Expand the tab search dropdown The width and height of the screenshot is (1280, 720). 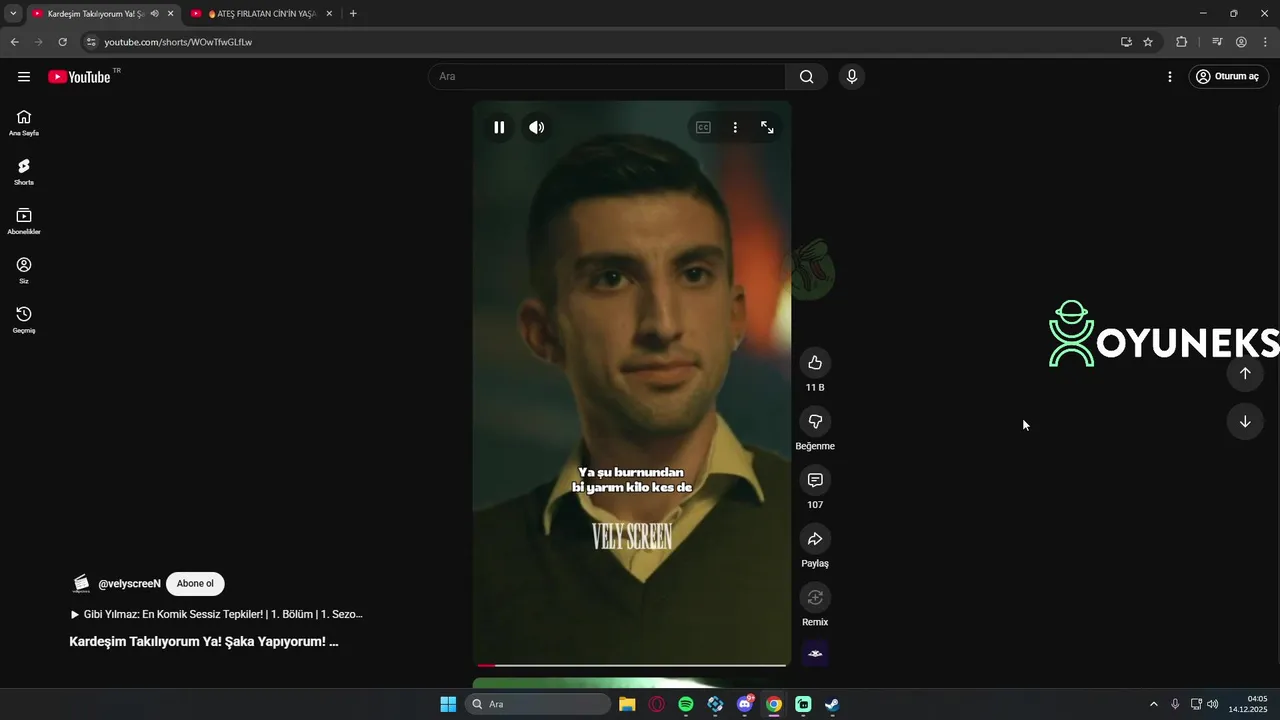[x=13, y=14]
